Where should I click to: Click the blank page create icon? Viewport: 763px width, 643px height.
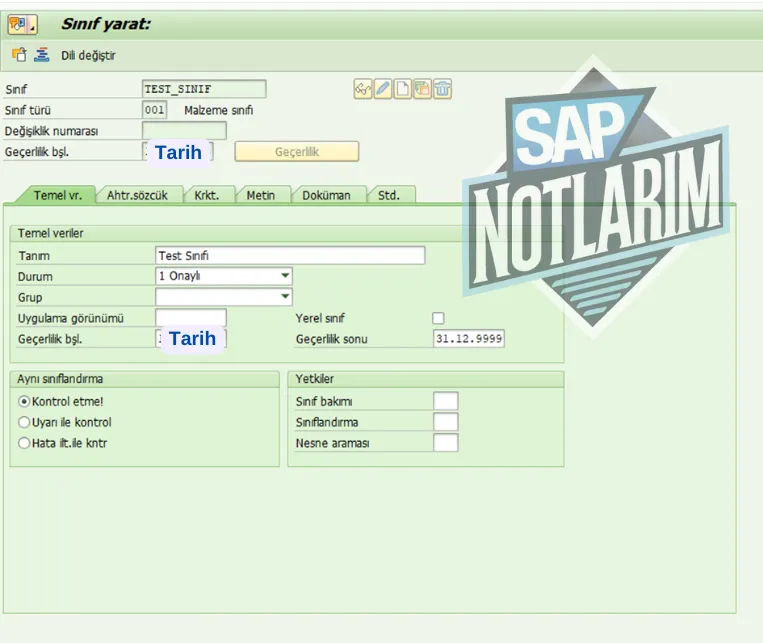402,89
